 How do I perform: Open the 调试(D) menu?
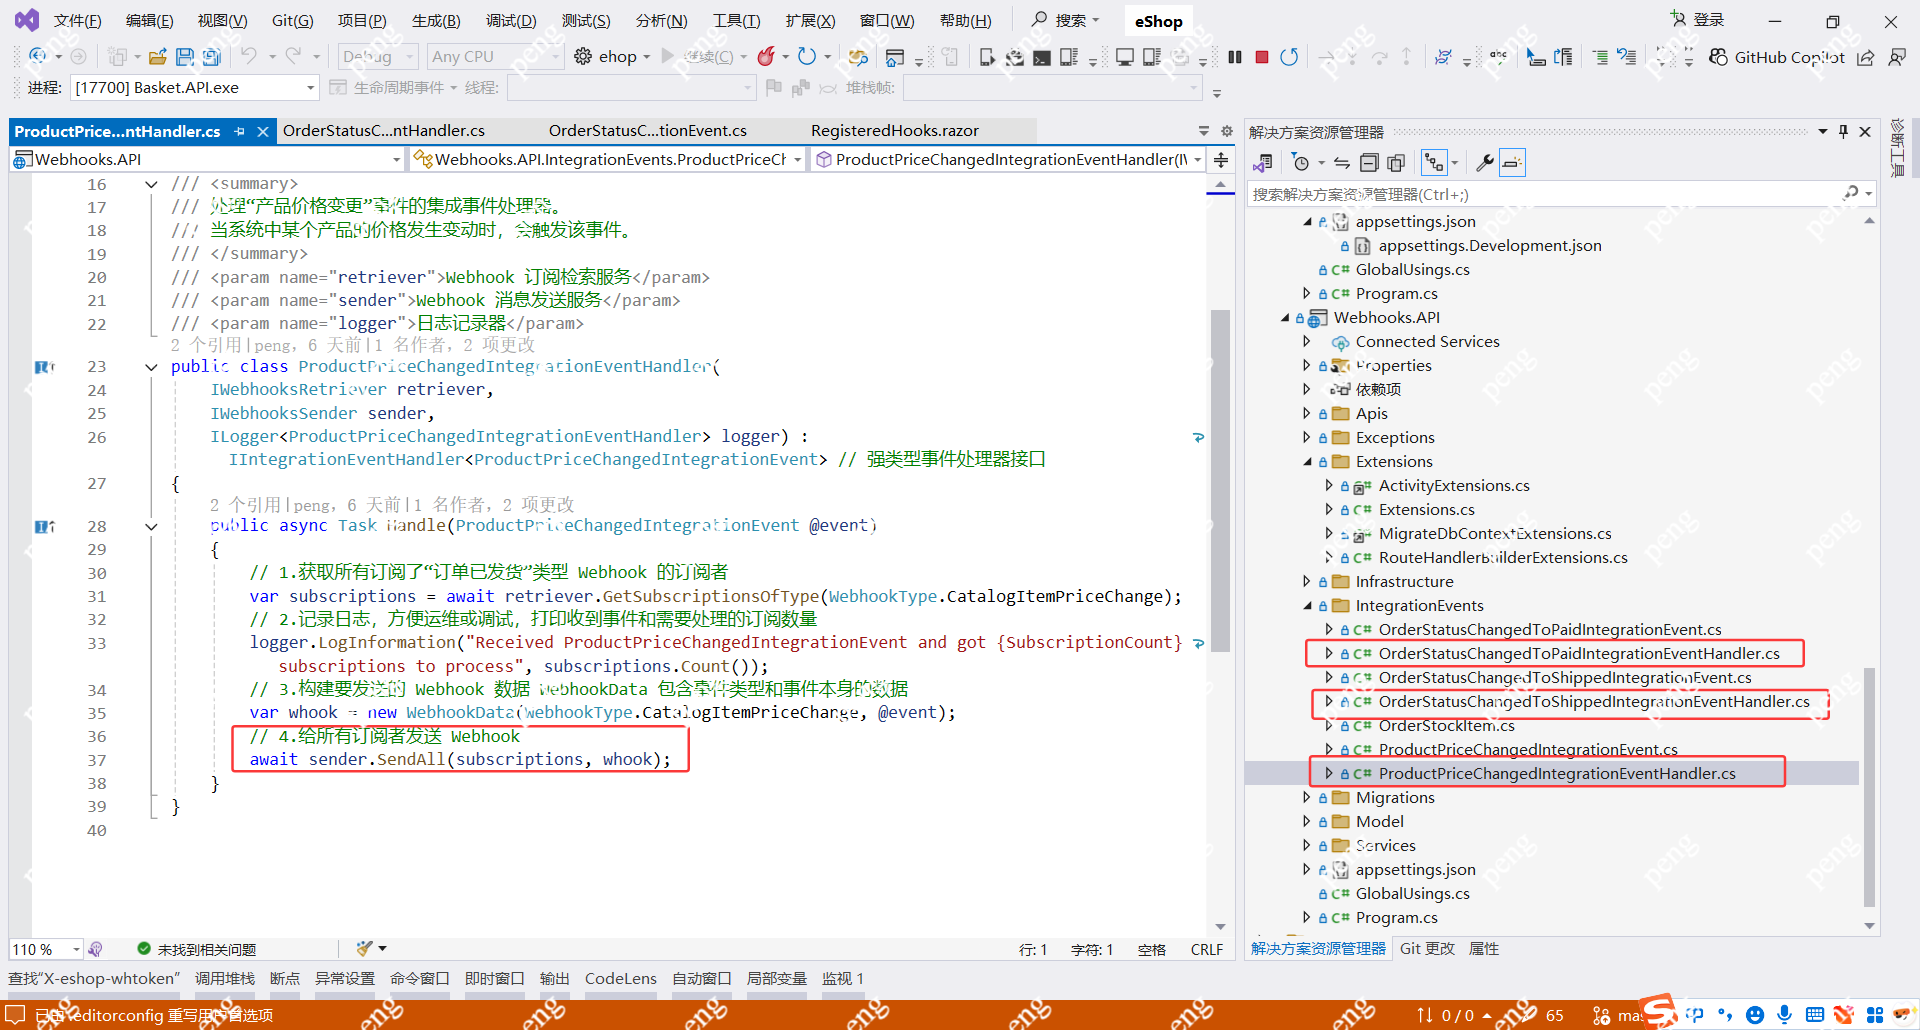[510, 20]
